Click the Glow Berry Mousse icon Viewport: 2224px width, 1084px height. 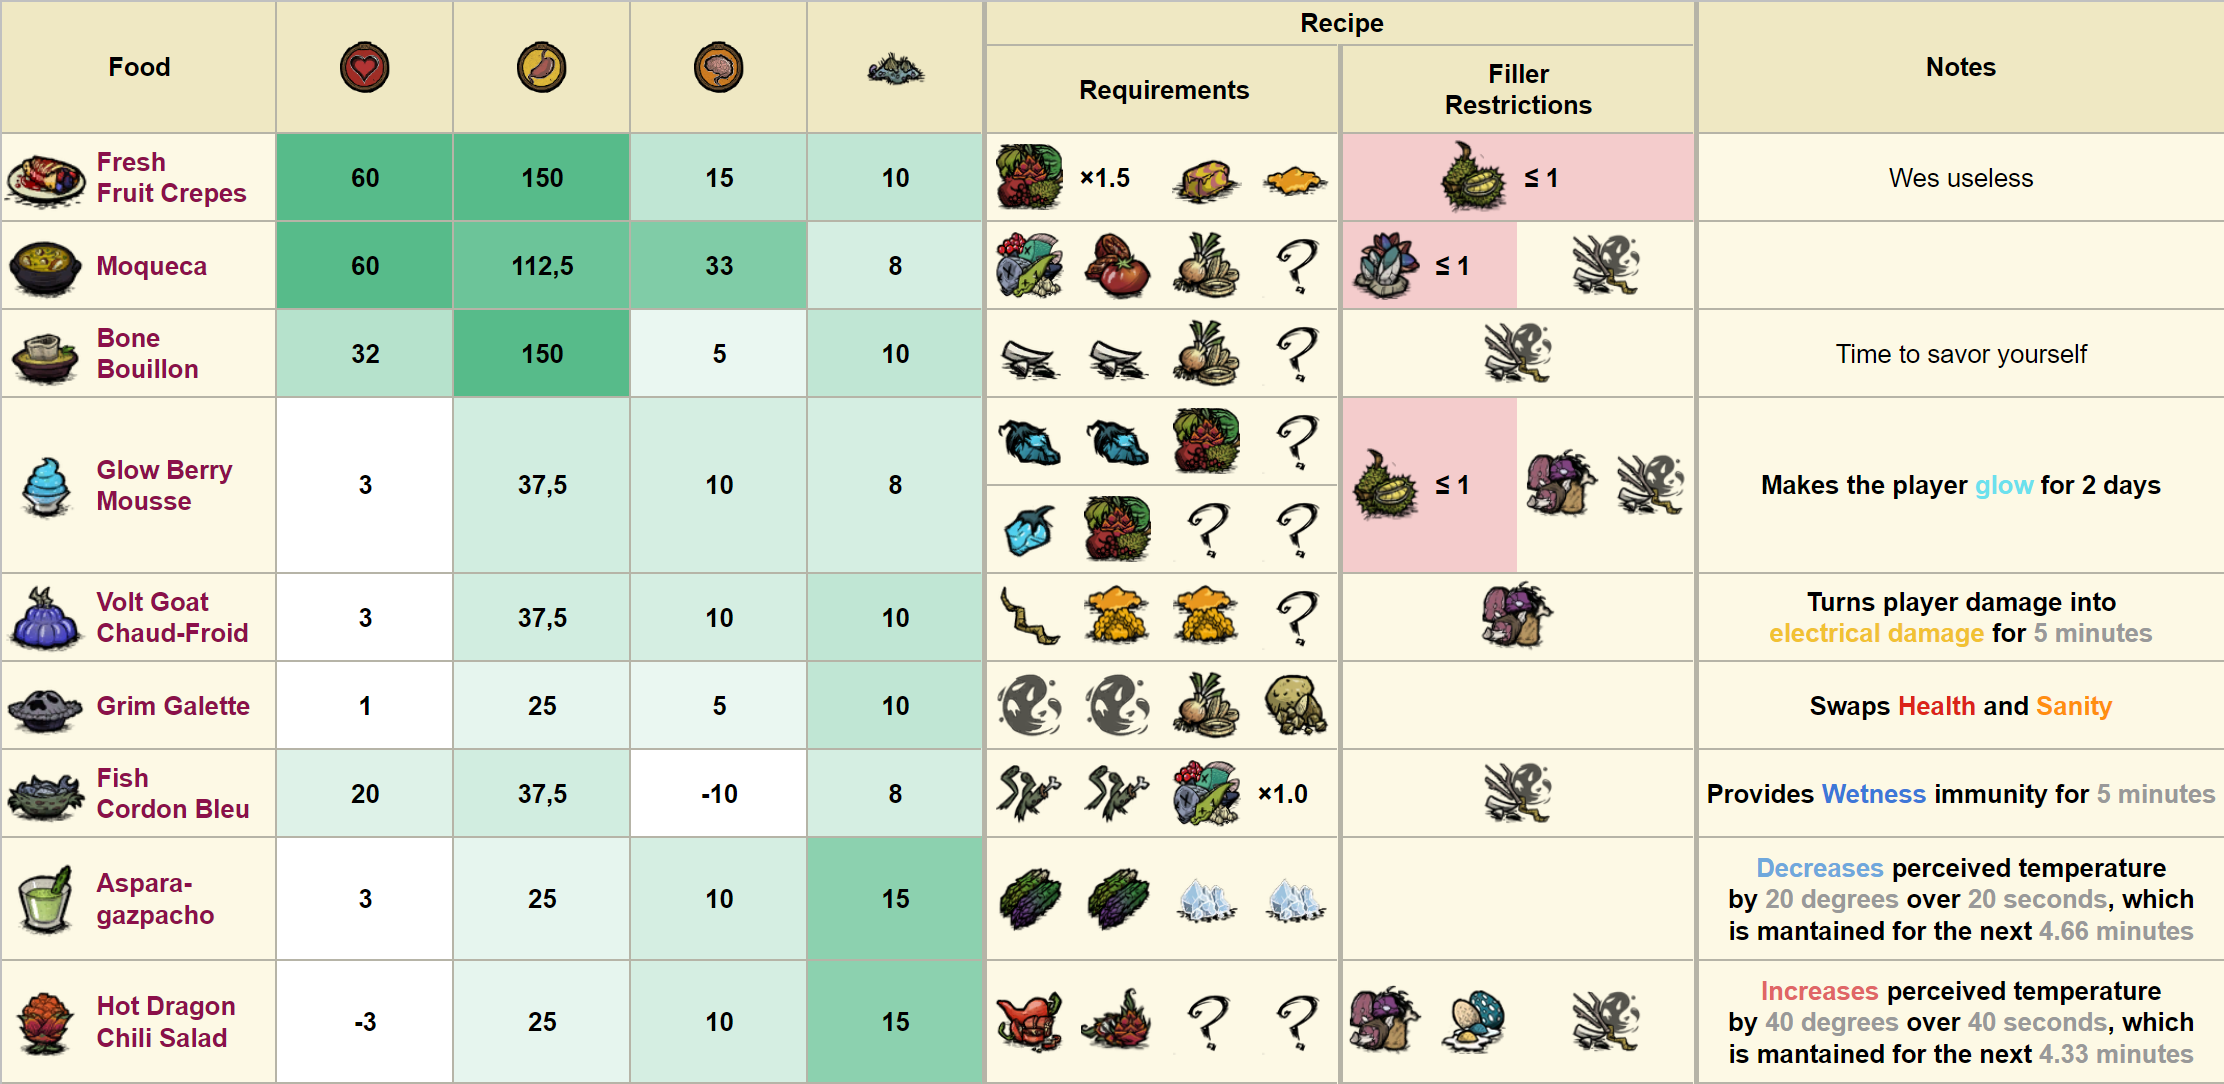(x=46, y=486)
